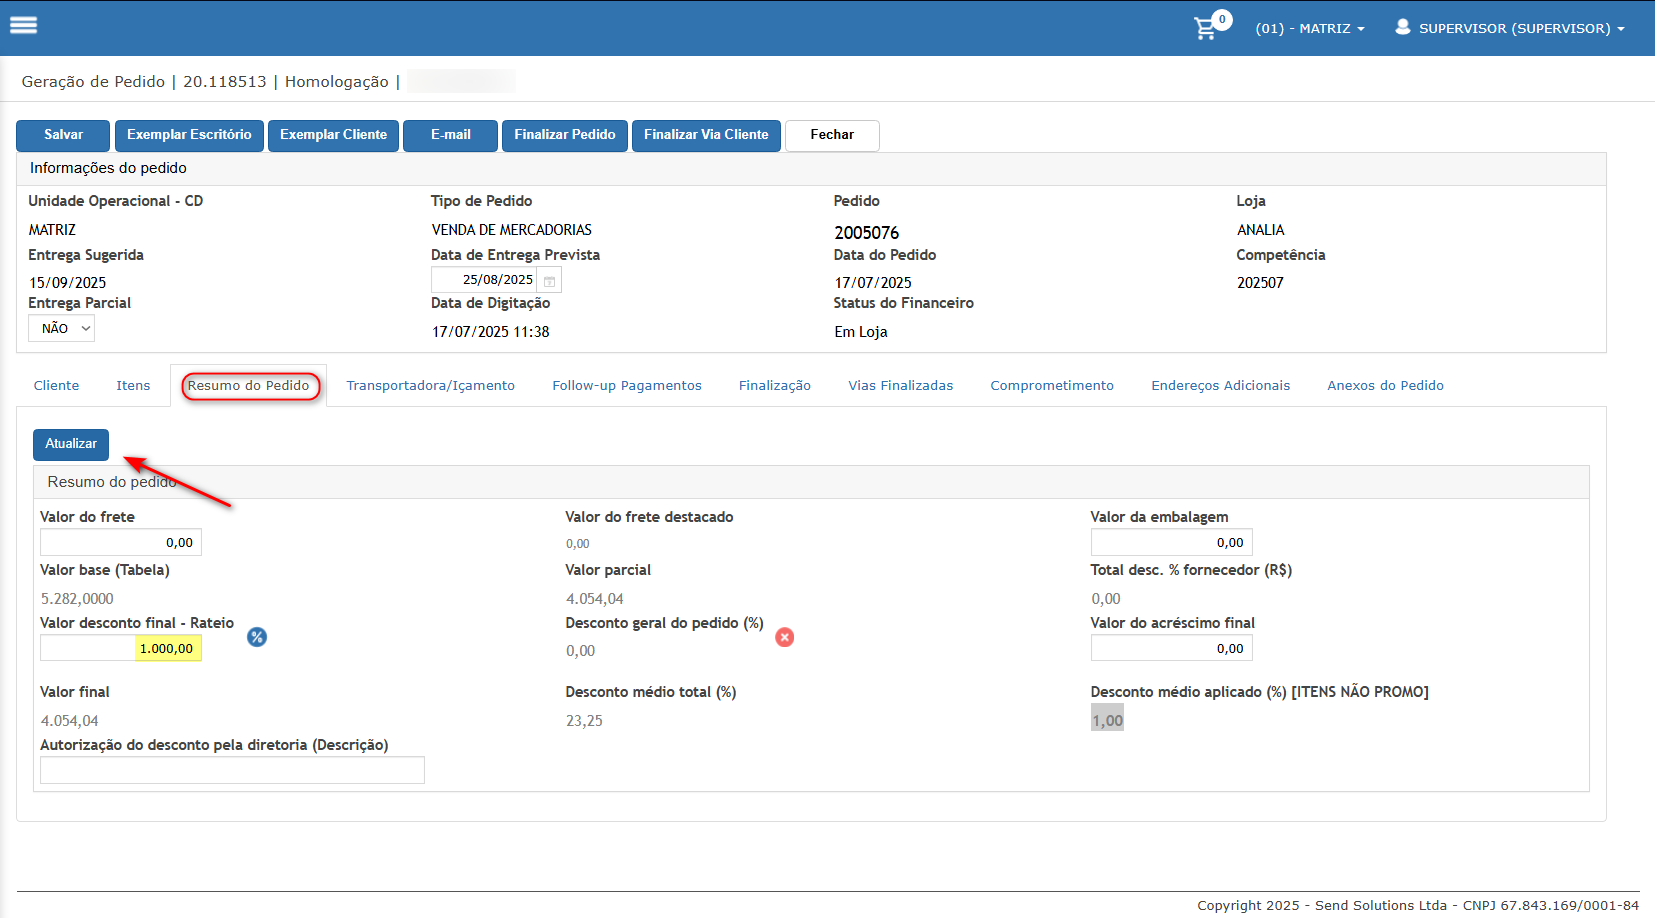Click the Autorização do desconto description field
Screen dimensions: 1655x918
[x=232, y=770]
